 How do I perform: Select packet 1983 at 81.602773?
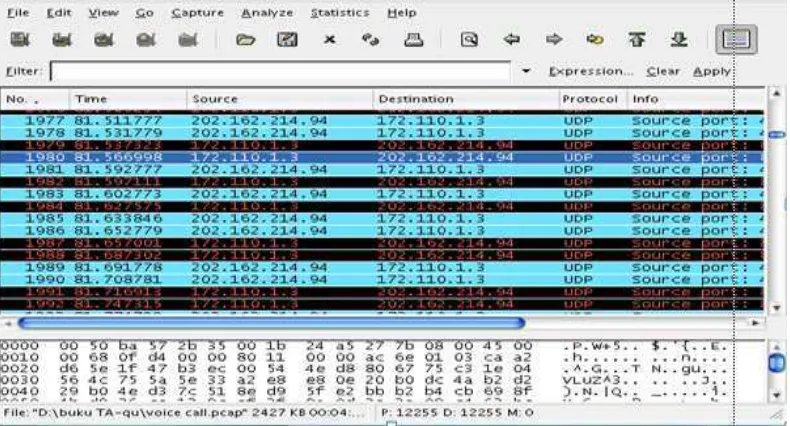pyautogui.click(x=382, y=194)
